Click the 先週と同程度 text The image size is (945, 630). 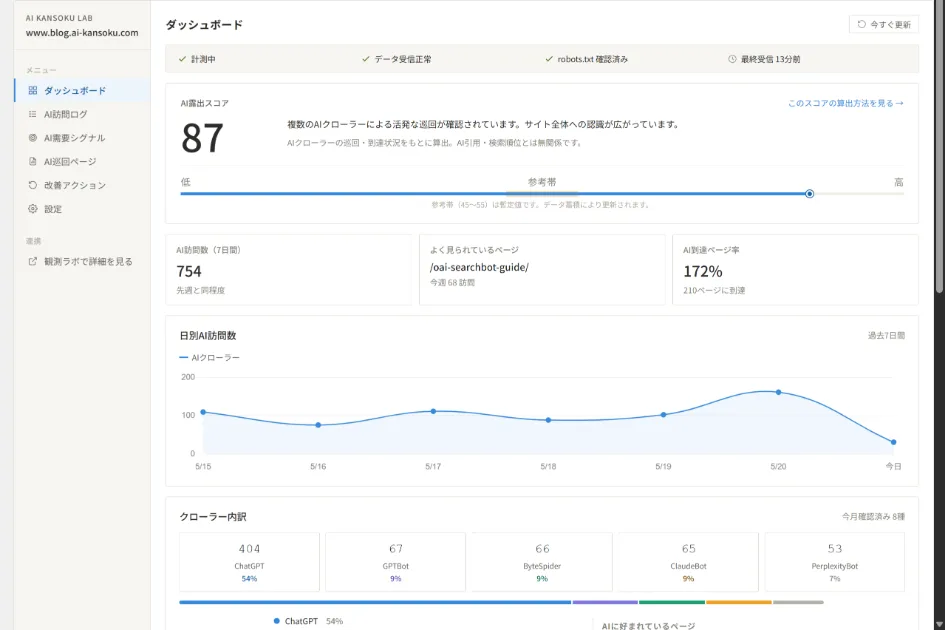coord(201,290)
